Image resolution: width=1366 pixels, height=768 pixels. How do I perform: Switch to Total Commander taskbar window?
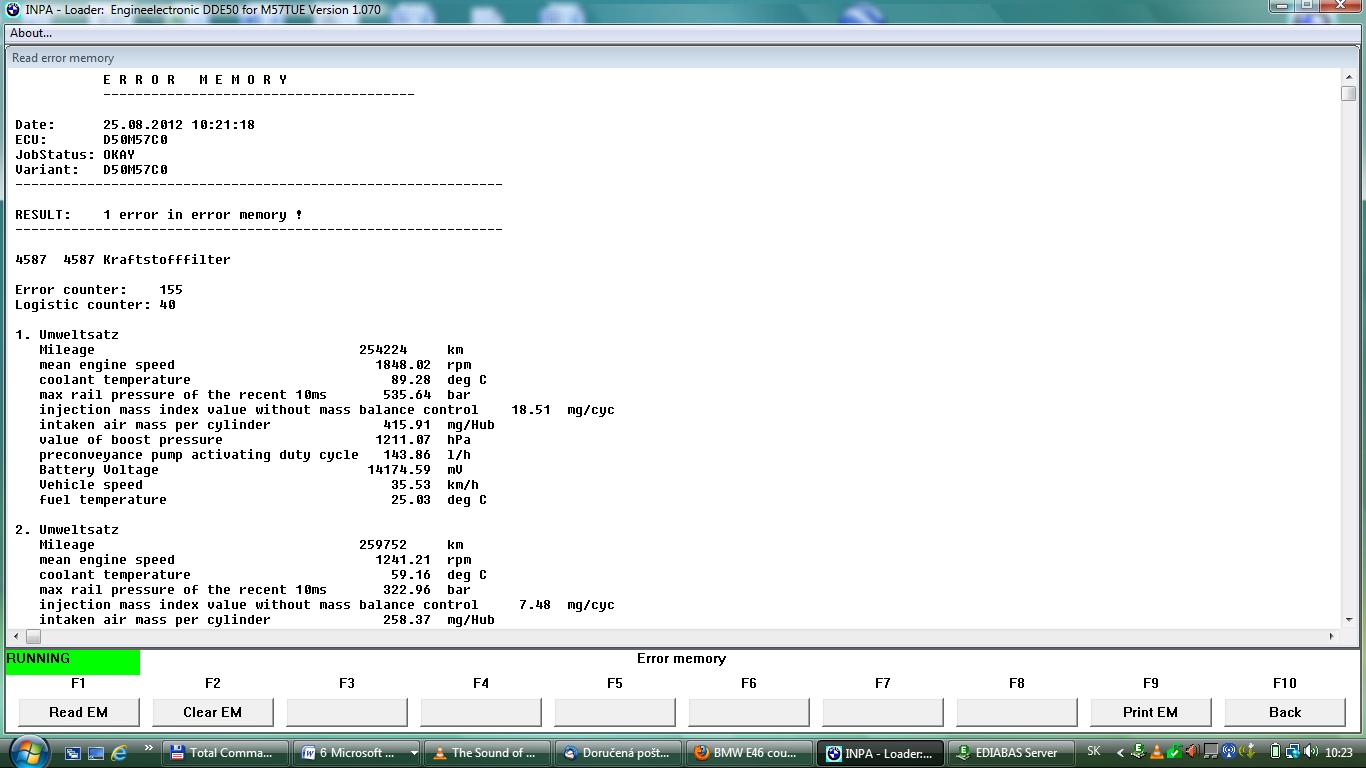(225, 753)
